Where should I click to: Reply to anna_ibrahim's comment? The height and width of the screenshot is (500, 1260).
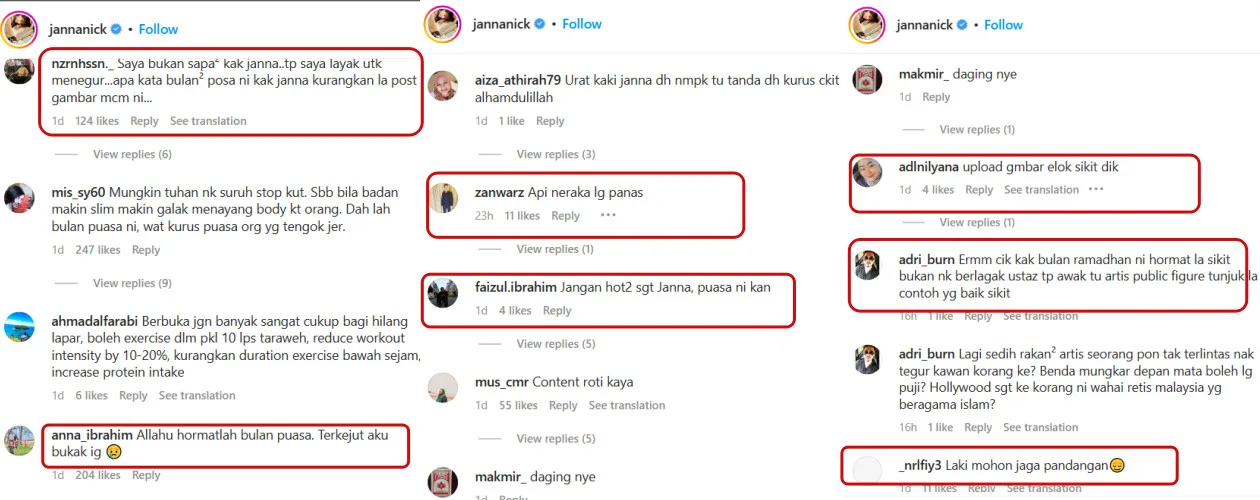(x=146, y=476)
